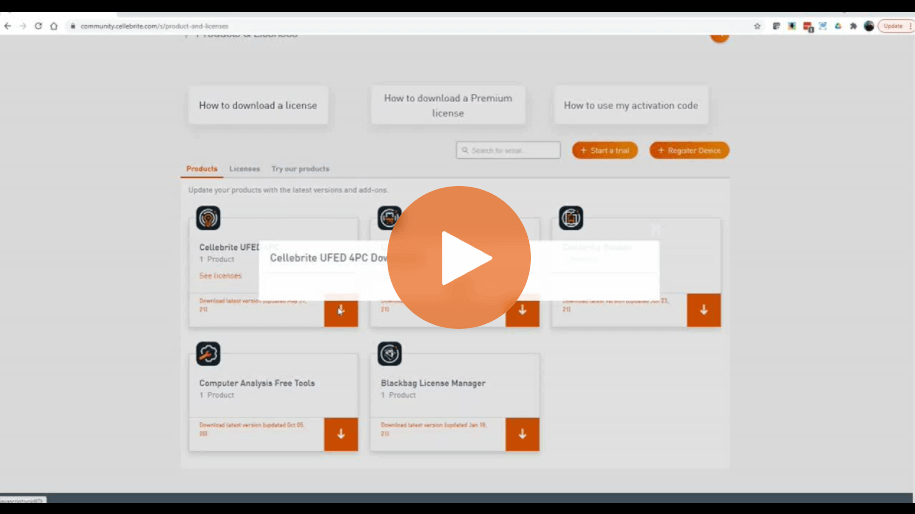Image resolution: width=915 pixels, height=514 pixels.
Task: Click the Cellebrite UFED 4PC product icon
Action: pyautogui.click(x=208, y=218)
